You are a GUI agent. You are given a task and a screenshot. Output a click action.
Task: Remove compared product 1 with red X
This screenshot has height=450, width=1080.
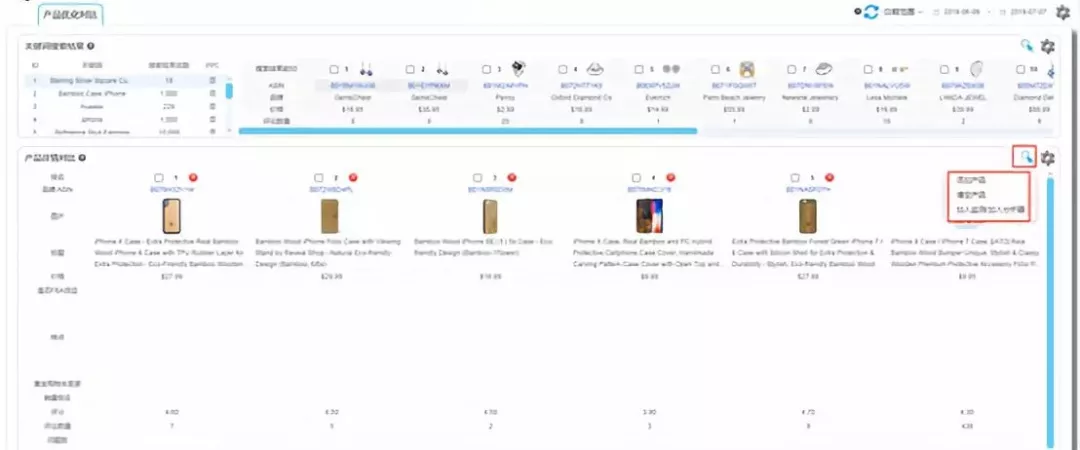[x=194, y=177]
